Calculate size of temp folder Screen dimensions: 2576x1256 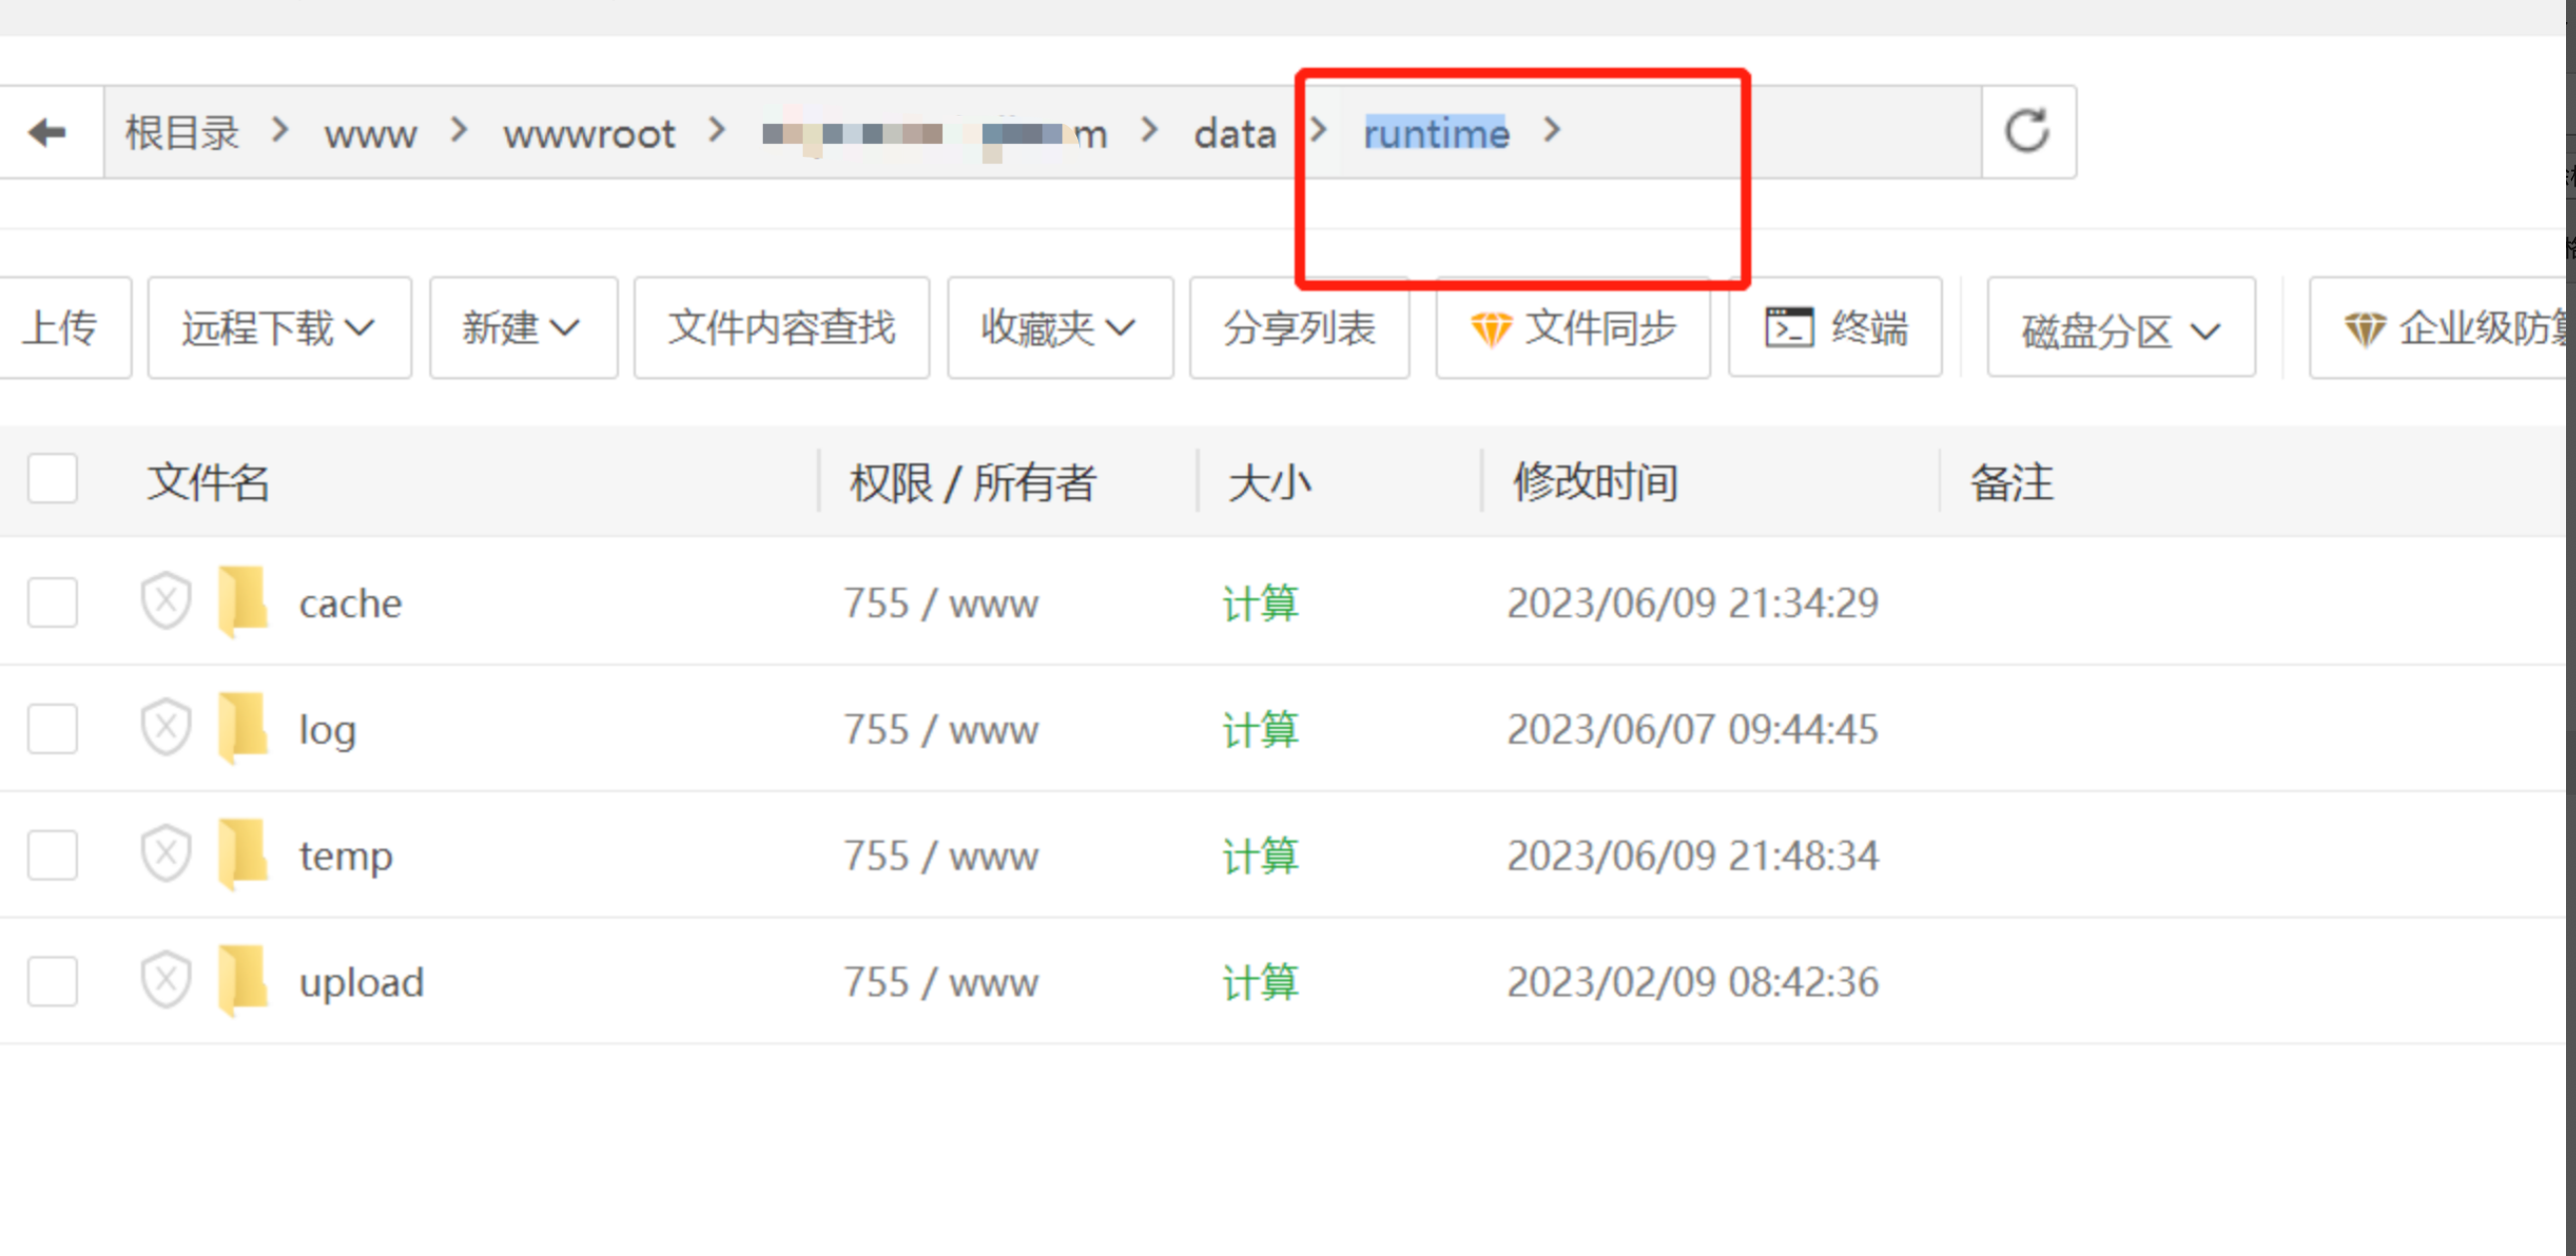(1260, 855)
